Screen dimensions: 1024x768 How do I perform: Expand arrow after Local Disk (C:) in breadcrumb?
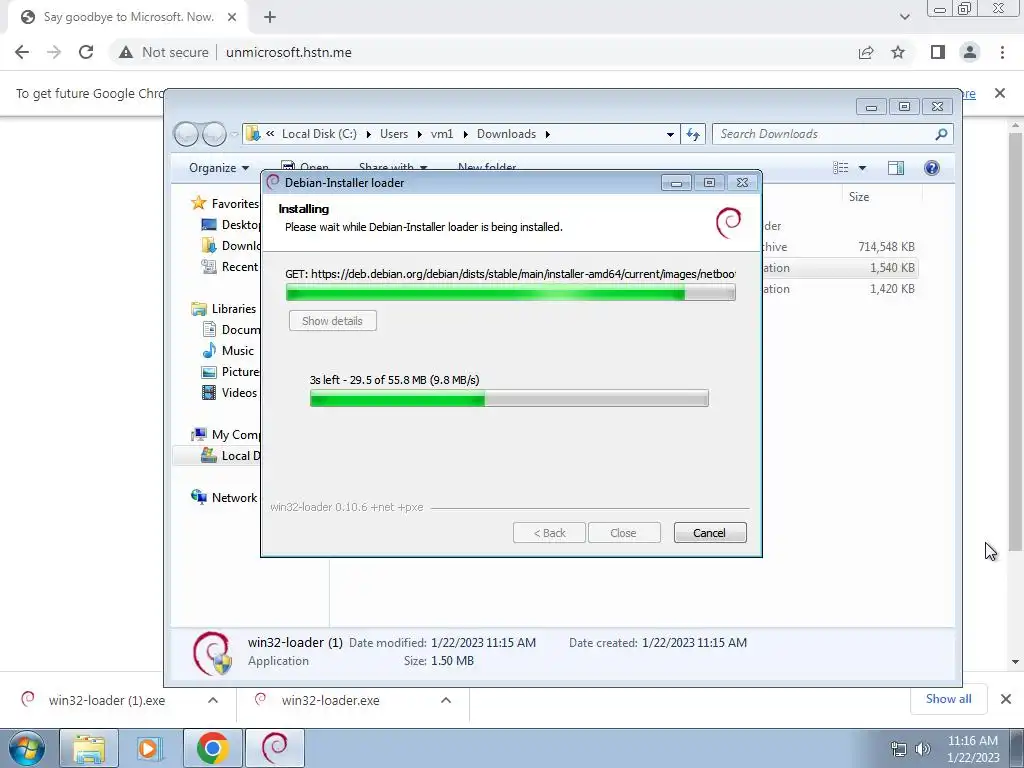coord(368,134)
